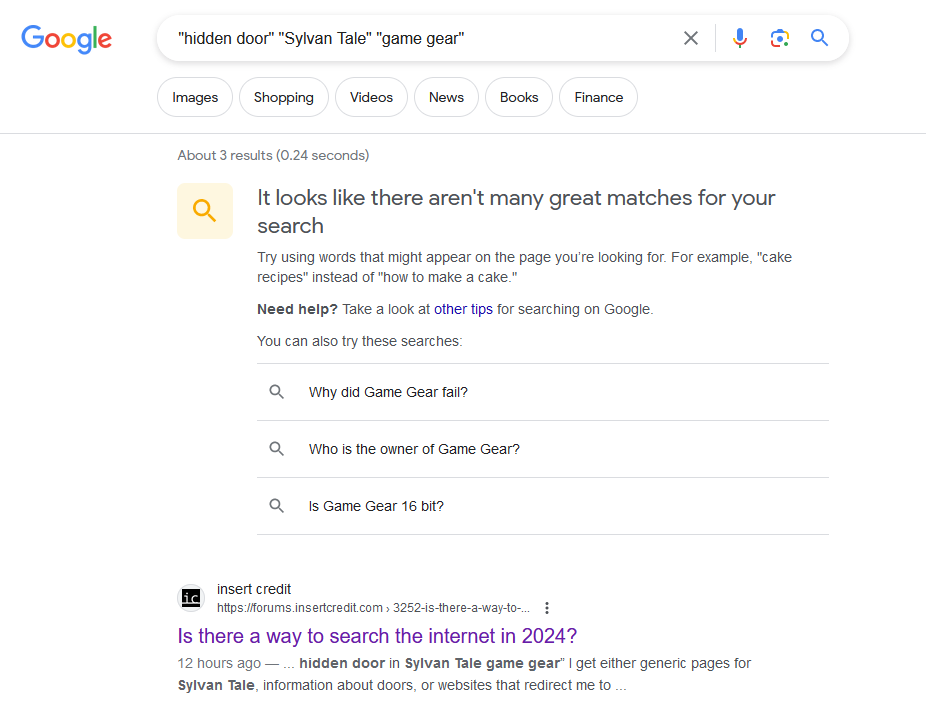Viewport: 926px width, 711px height.
Task: Select the Books filter
Action: 519,97
